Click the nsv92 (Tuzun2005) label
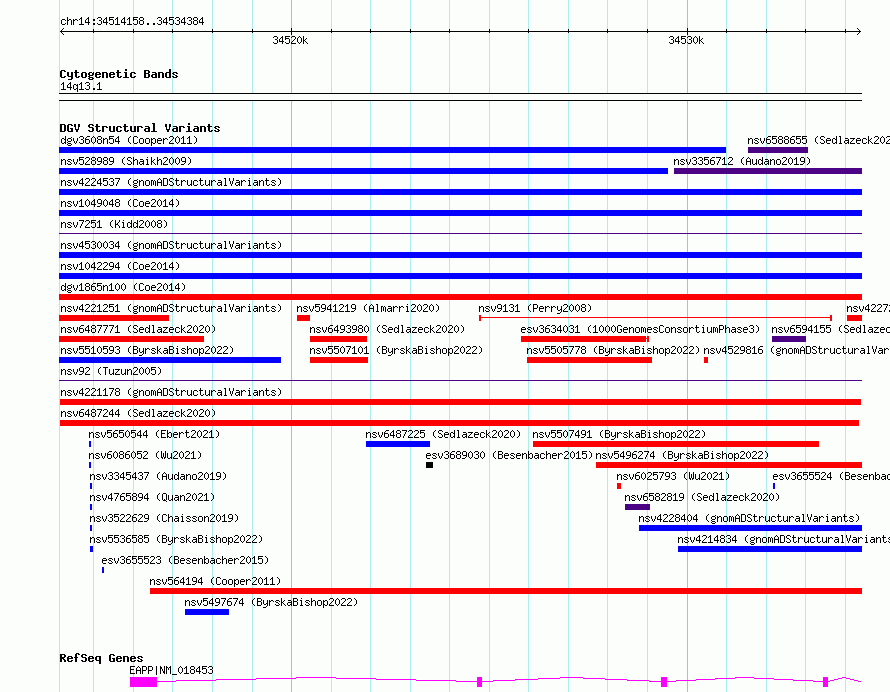Viewport: 890px width, 692px height. pyautogui.click(x=111, y=371)
